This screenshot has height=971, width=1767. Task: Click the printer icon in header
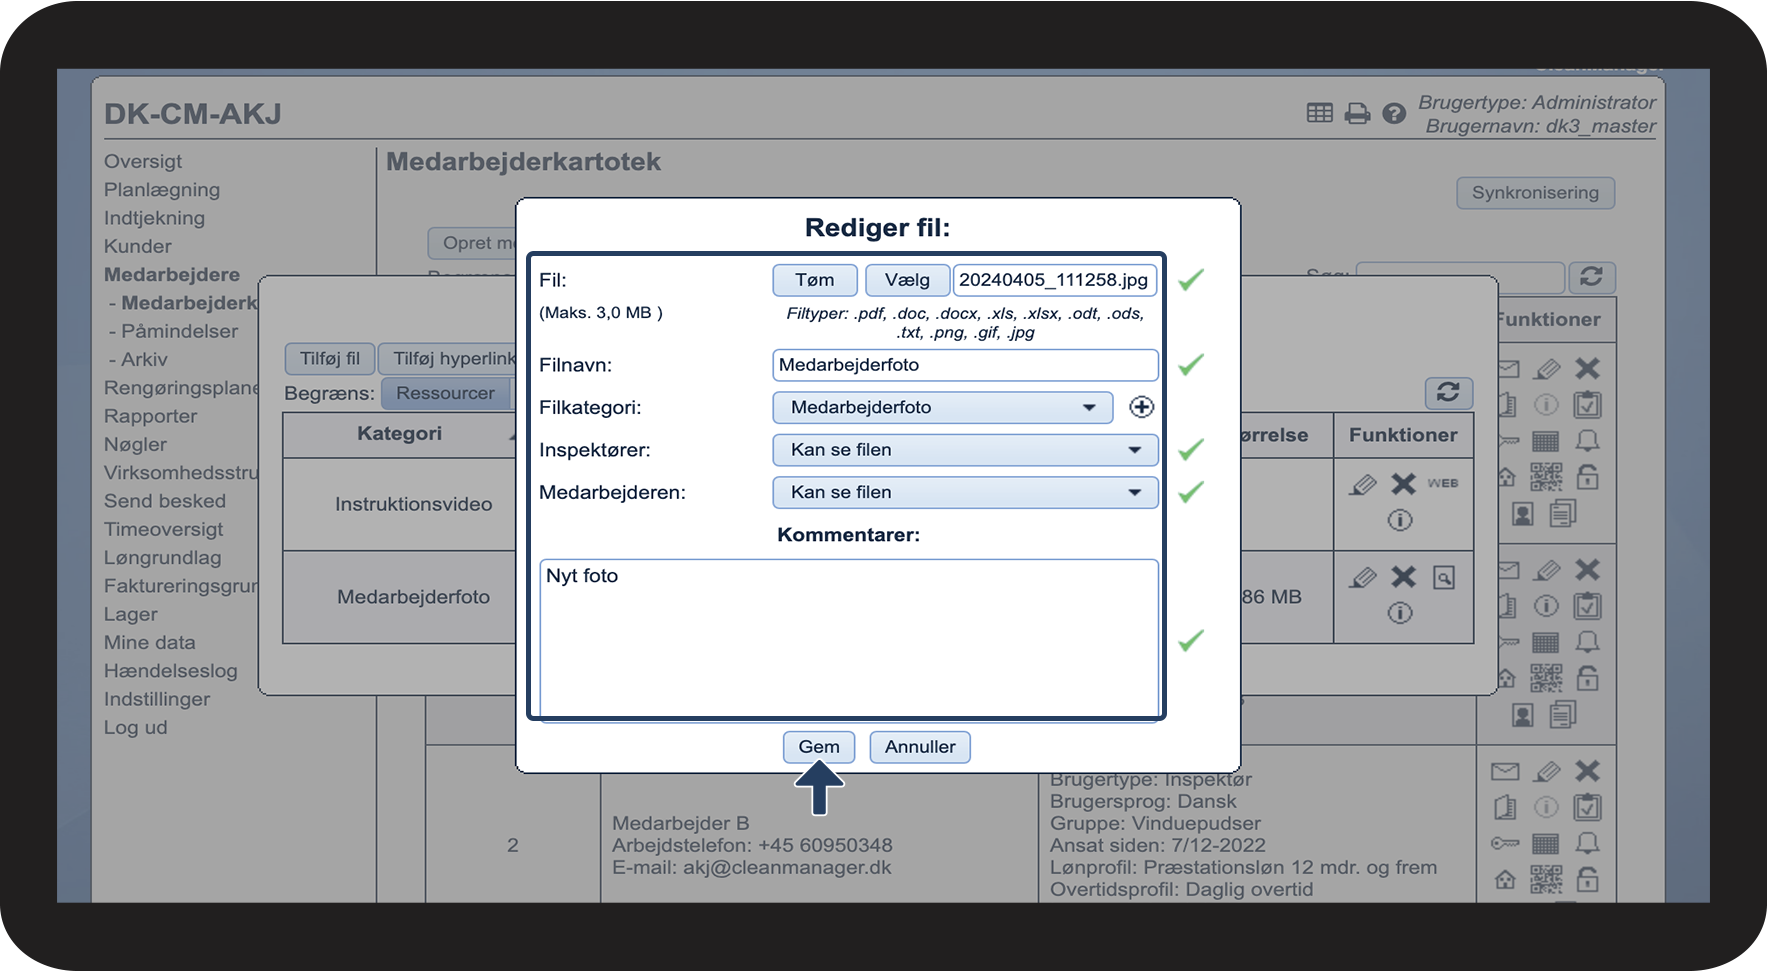point(1357,113)
